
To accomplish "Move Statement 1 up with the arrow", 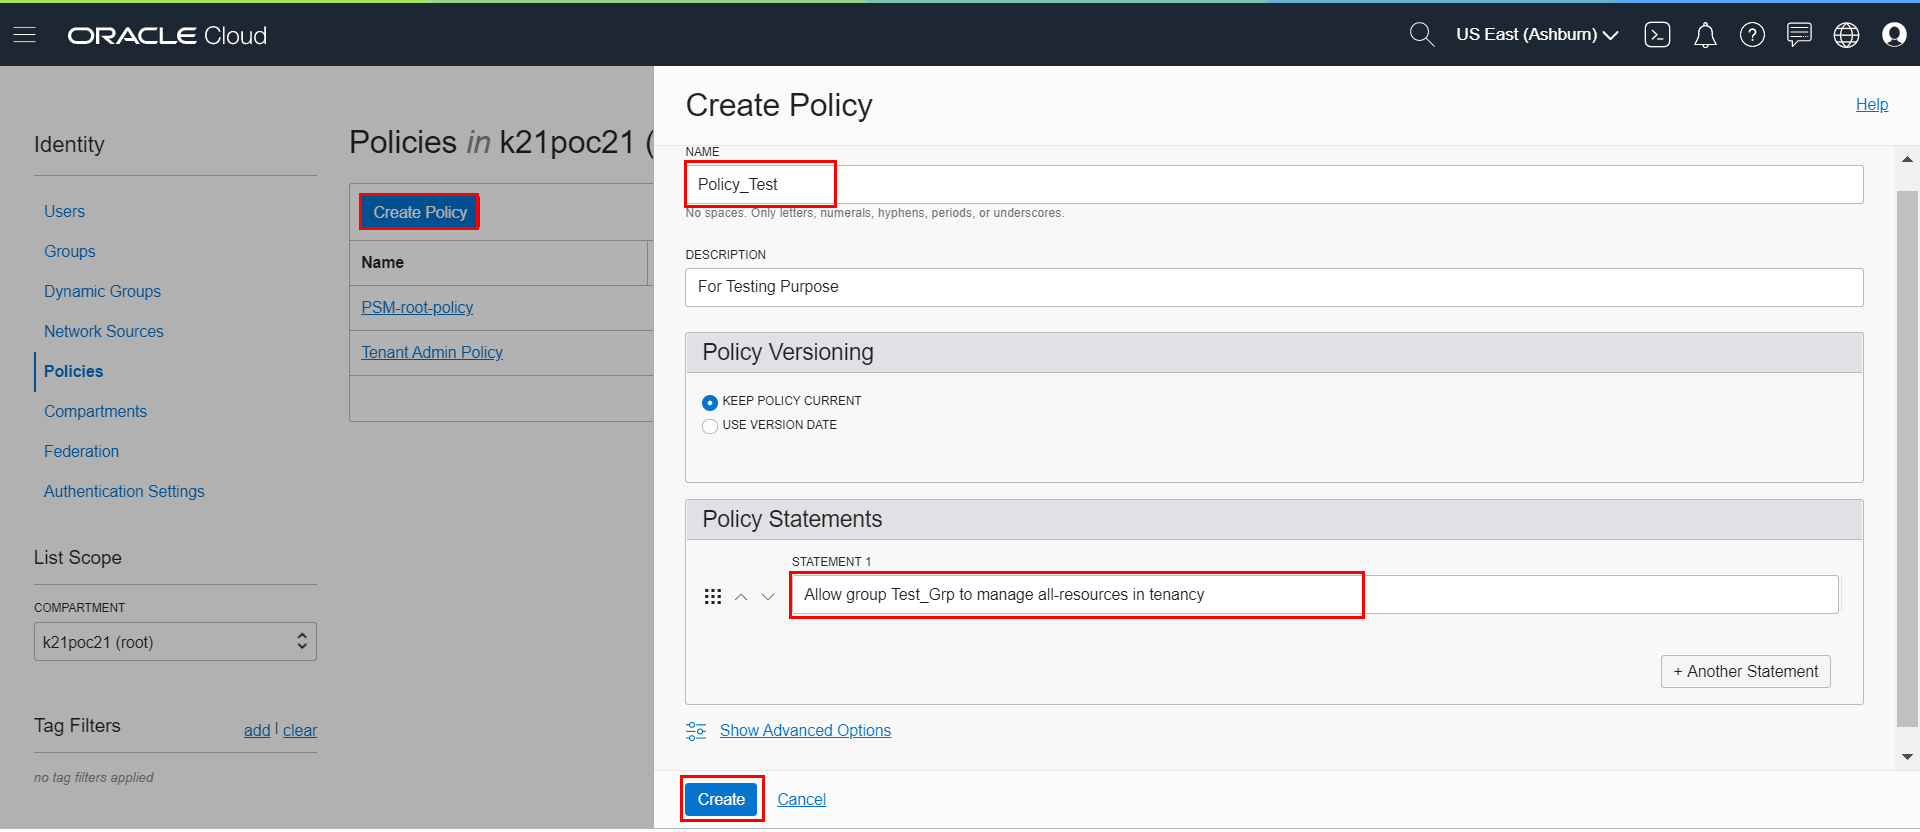I will pyautogui.click(x=741, y=597).
